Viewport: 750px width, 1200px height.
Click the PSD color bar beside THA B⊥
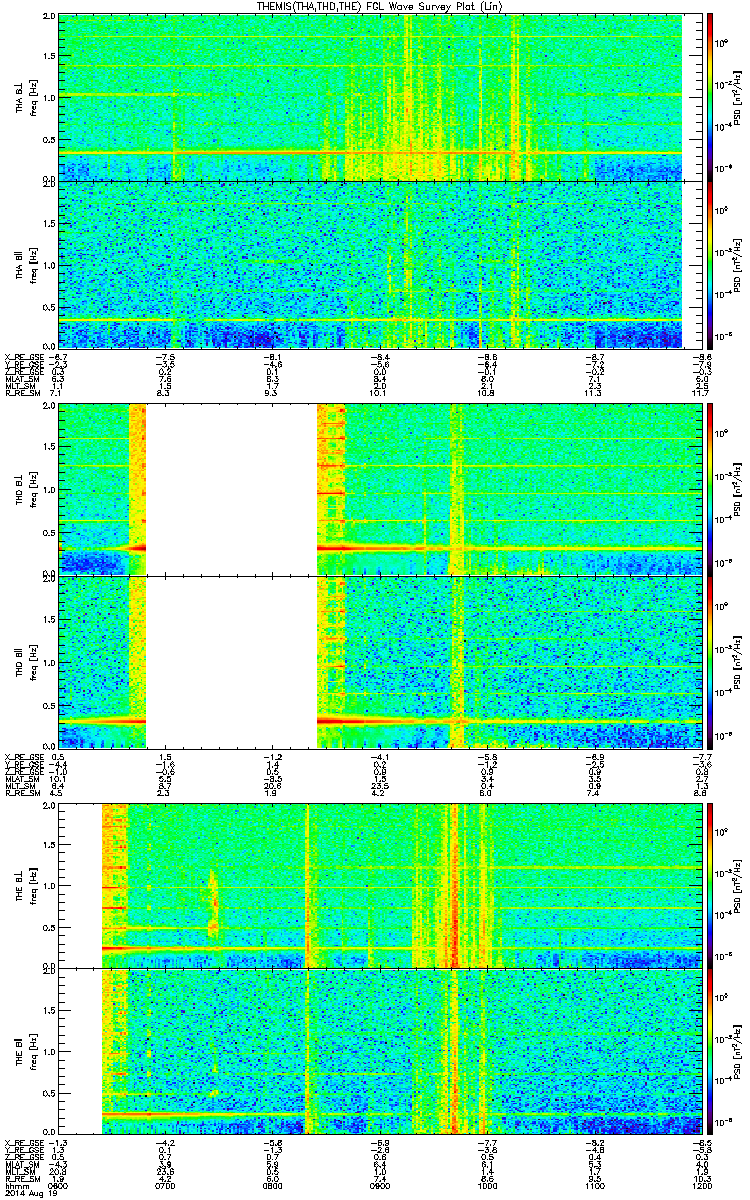click(x=710, y=98)
